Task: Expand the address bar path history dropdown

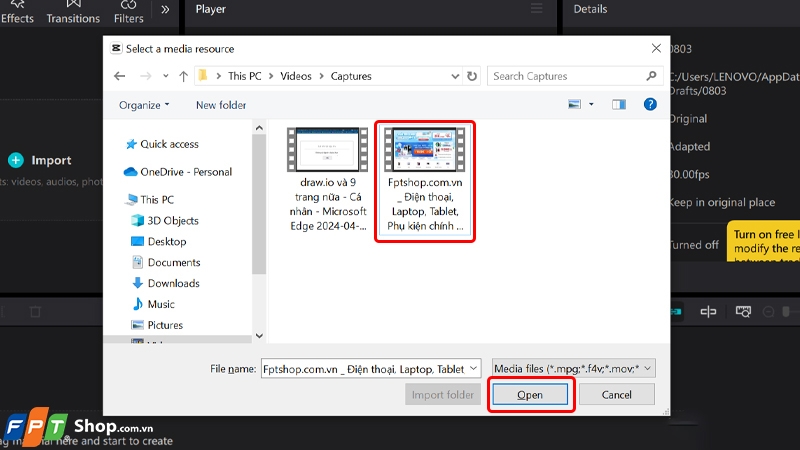Action: coord(455,76)
